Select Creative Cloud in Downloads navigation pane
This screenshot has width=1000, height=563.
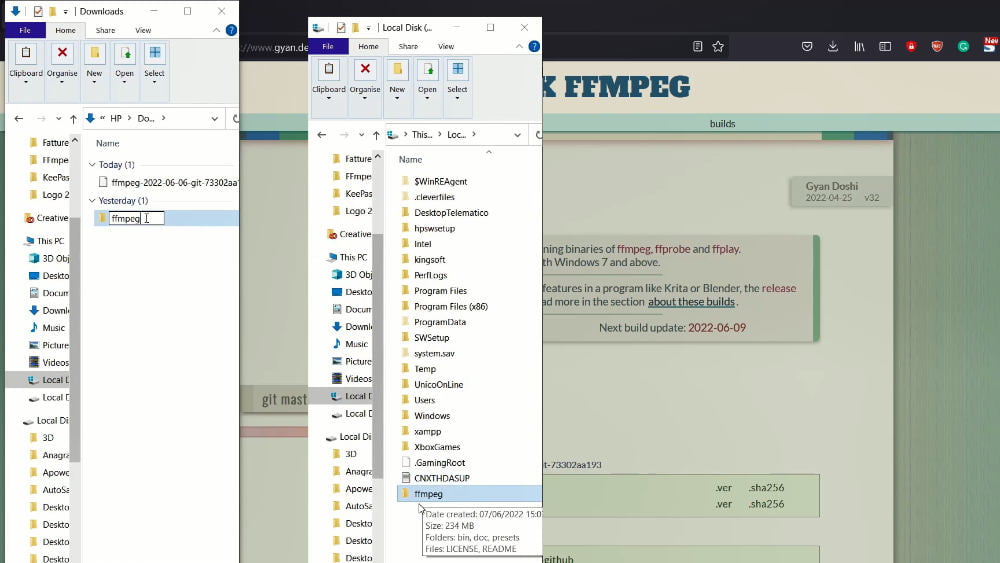pos(52,218)
